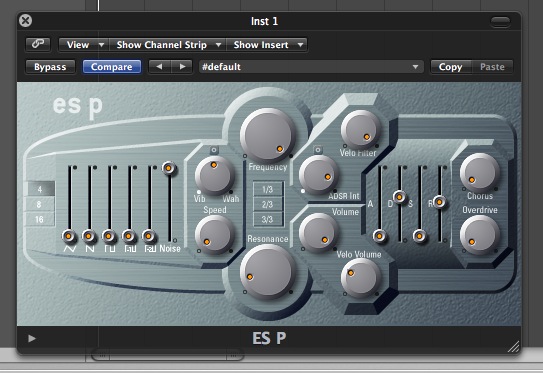This screenshot has width=543, height=373.
Task: Click the link chain icon button
Action: 38,44
